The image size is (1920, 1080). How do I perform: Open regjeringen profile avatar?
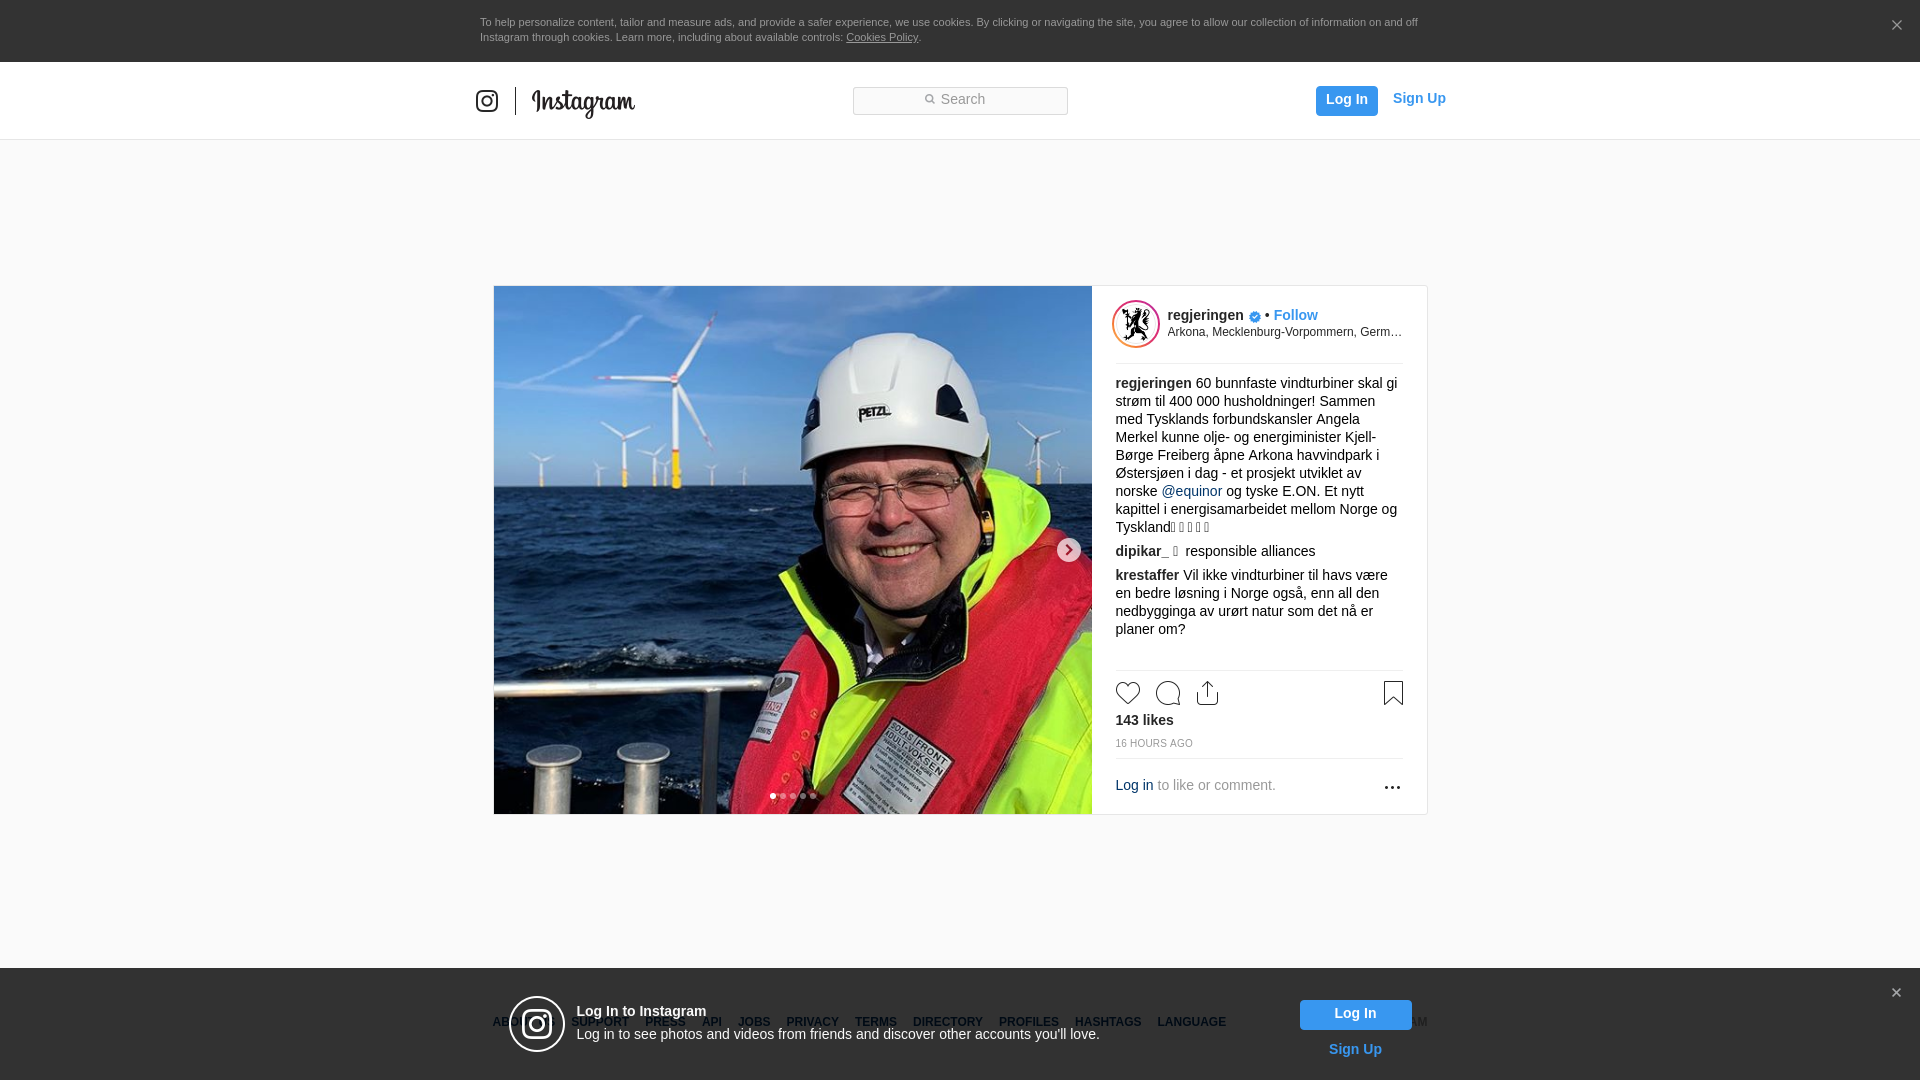click(x=1136, y=324)
